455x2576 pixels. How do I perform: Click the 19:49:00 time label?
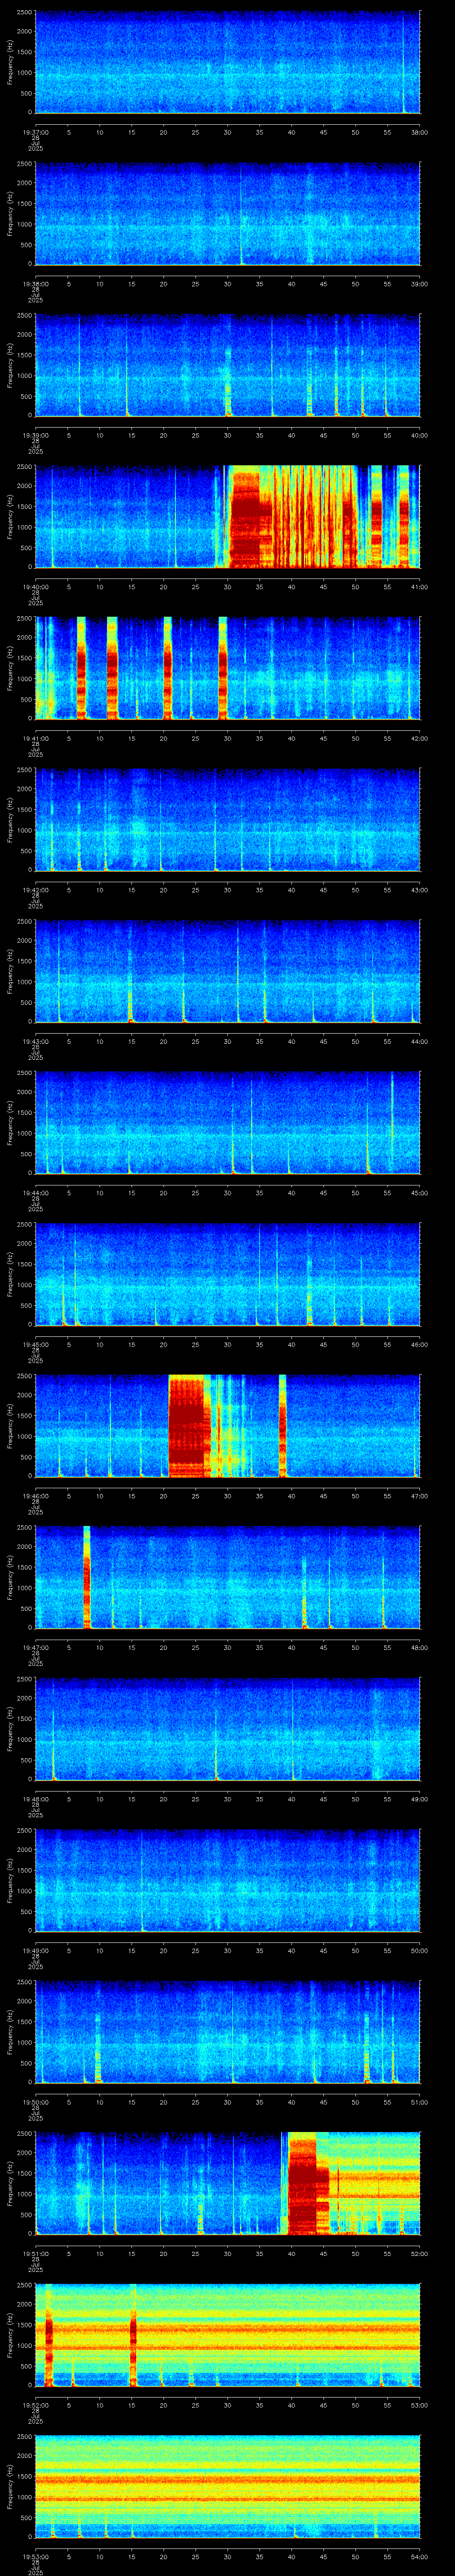[x=35, y=1950]
